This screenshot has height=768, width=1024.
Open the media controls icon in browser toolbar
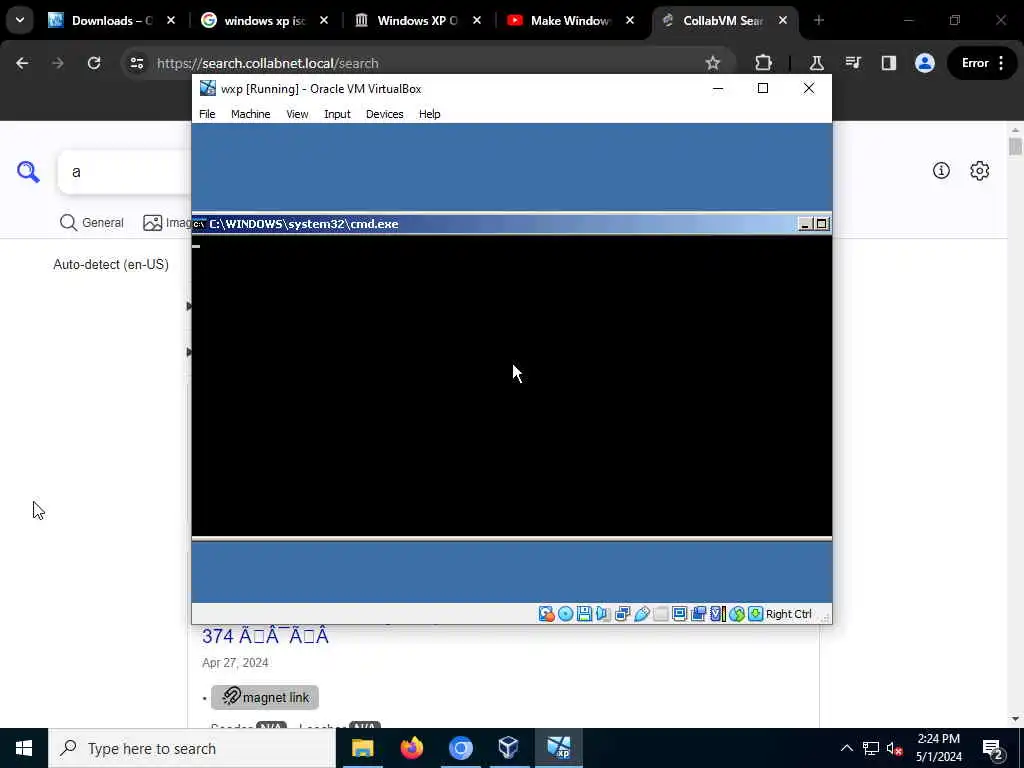853,63
